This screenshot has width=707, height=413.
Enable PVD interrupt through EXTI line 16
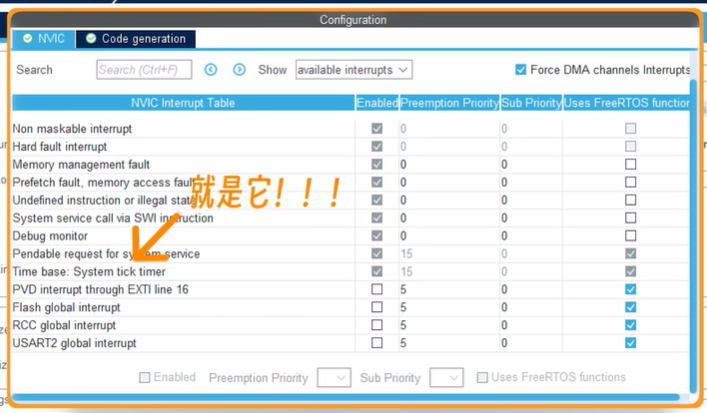[x=377, y=289]
